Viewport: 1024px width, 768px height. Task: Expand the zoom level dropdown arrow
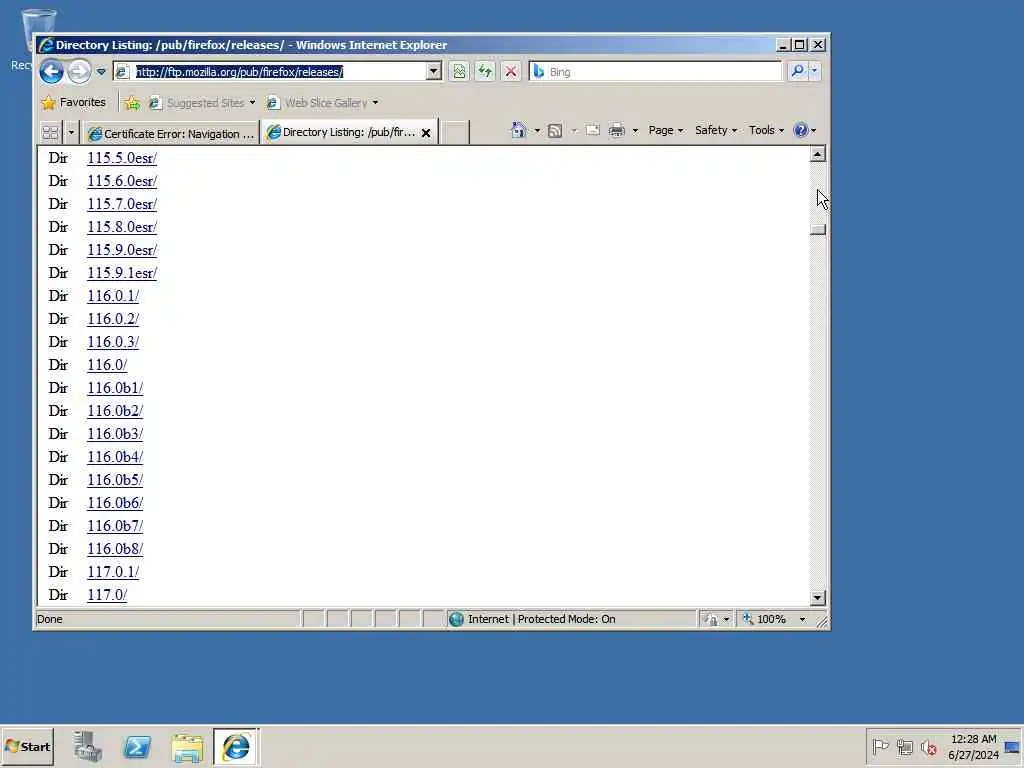tap(803, 619)
